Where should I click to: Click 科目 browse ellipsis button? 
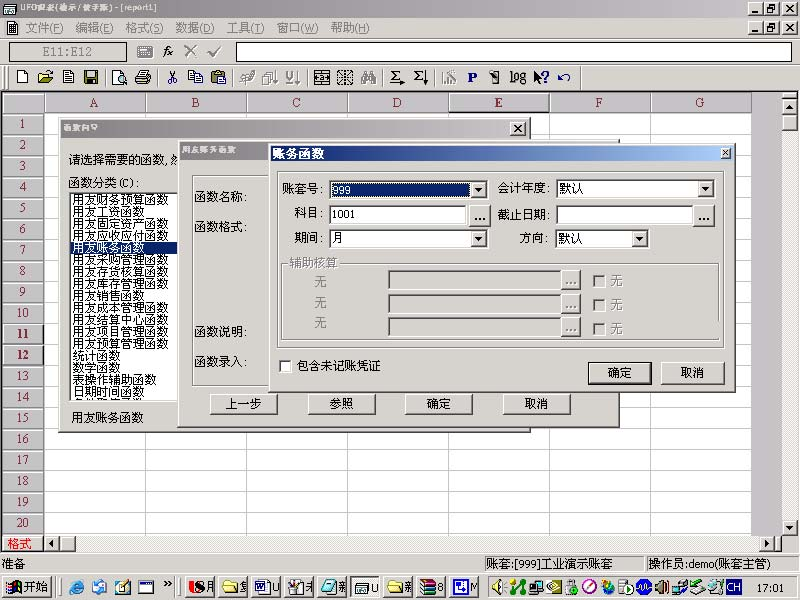coord(479,215)
